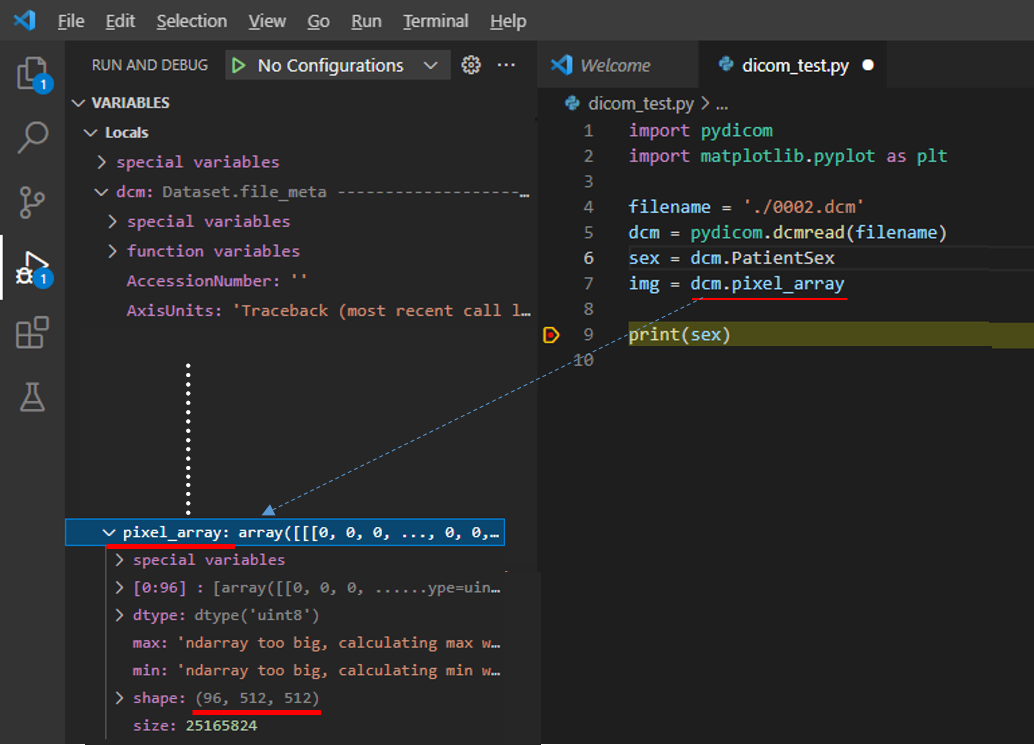Collapse the VARIABLES section
1034x745 pixels.
pos(78,103)
